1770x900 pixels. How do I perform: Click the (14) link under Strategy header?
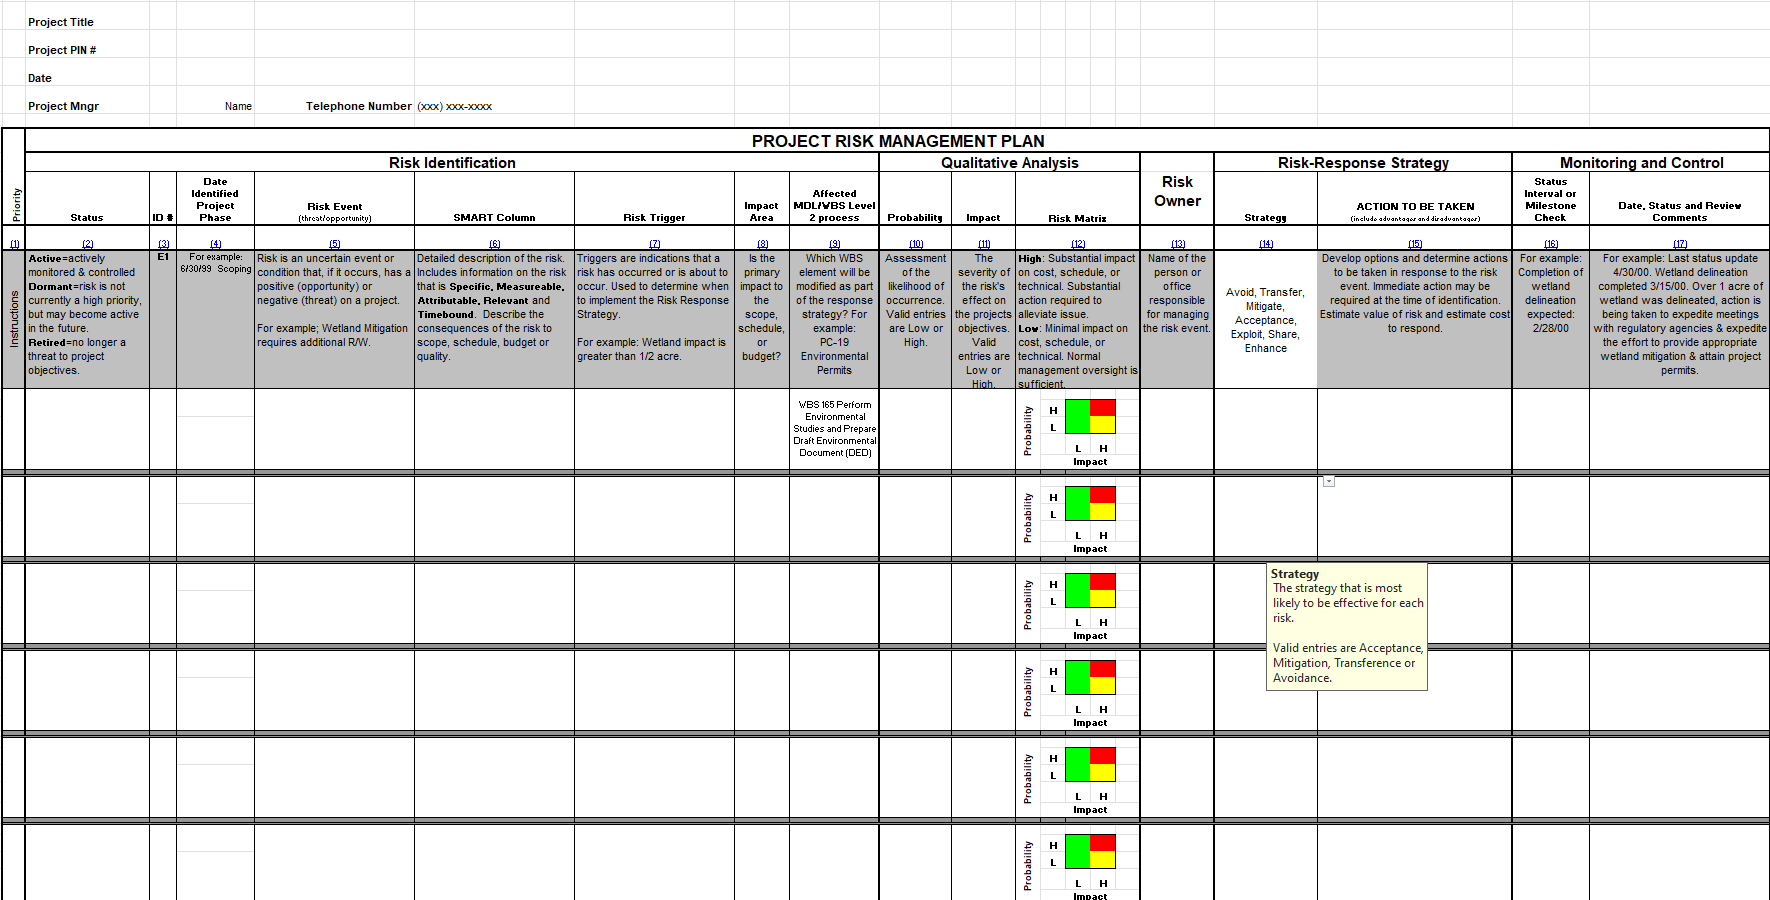point(1265,244)
